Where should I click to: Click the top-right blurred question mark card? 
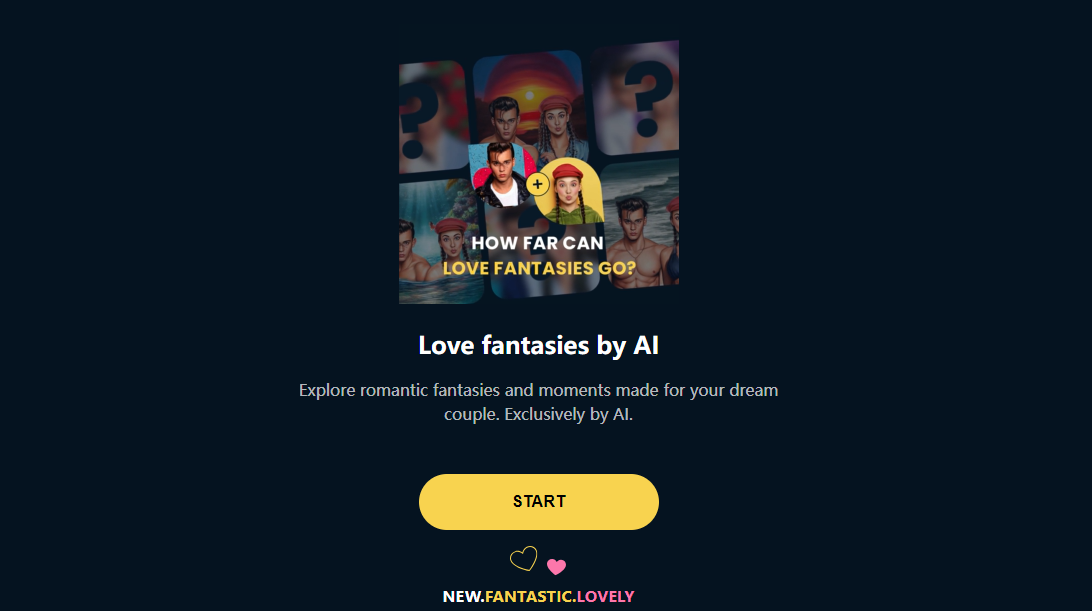tap(637, 98)
